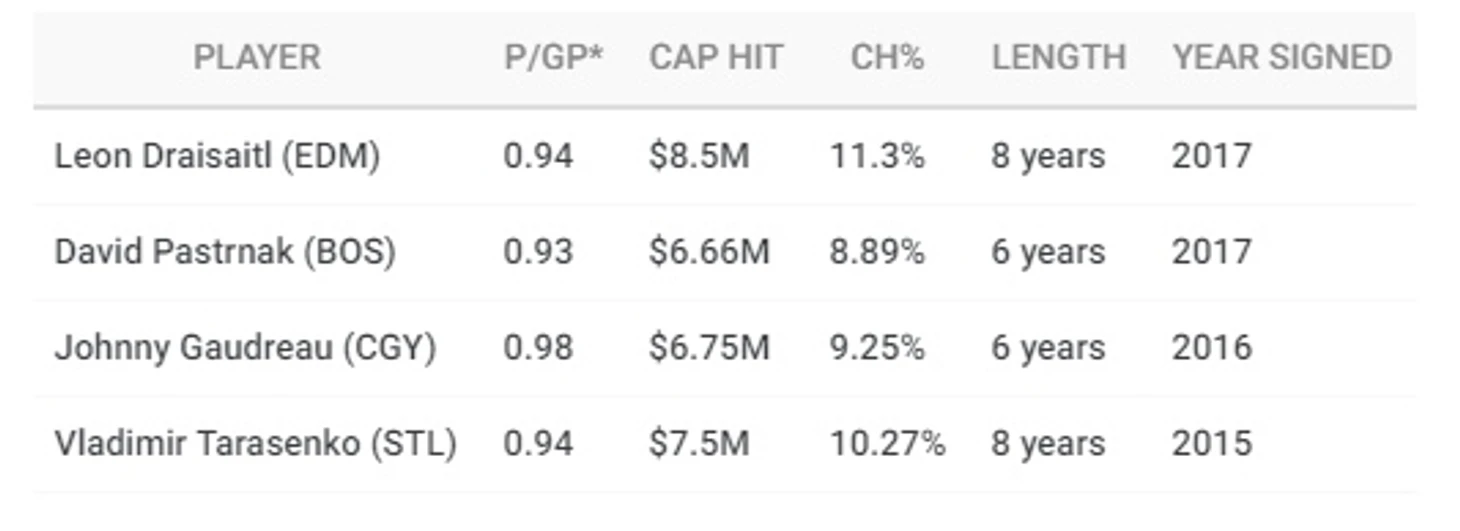Image resolution: width=1460 pixels, height=531 pixels.
Task: Click the $6.75M cap hit value
Action: (709, 347)
